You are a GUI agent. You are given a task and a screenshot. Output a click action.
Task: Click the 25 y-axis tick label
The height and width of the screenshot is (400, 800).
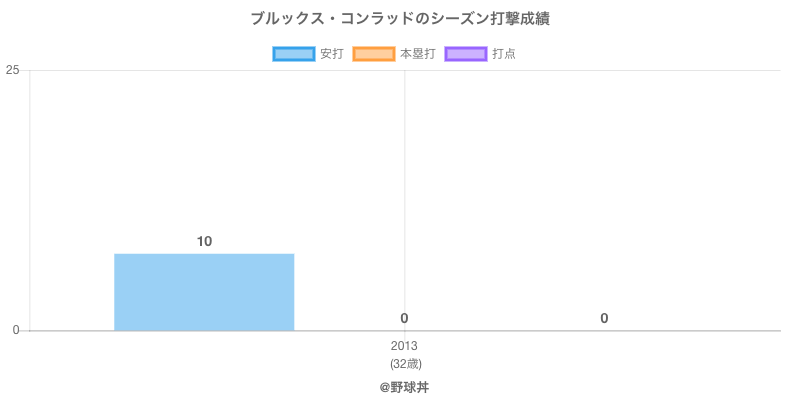12,70
